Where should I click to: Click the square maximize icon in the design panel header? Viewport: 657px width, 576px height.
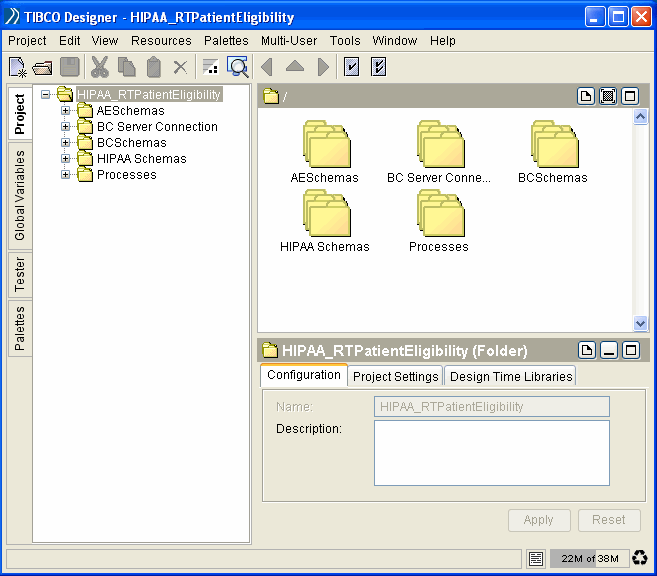point(630,96)
